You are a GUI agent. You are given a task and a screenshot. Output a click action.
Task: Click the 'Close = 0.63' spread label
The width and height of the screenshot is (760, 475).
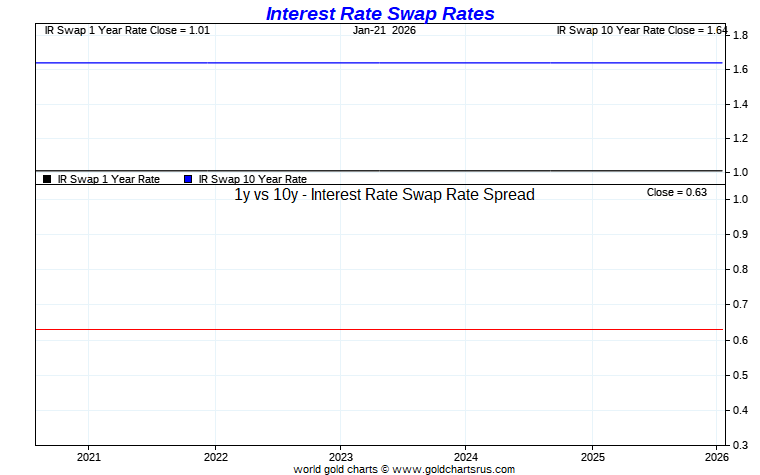coord(677,192)
